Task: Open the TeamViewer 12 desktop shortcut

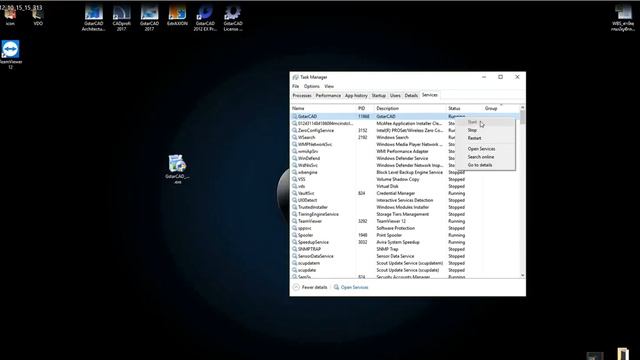Action: 10,54
